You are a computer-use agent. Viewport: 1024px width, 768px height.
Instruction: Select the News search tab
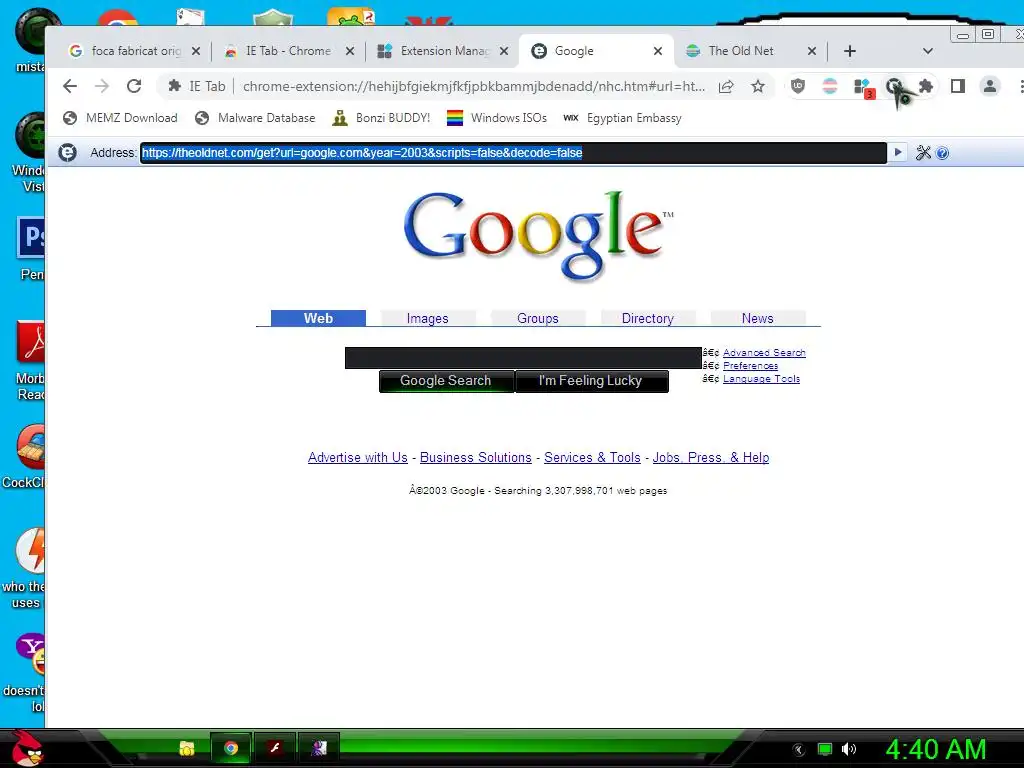click(758, 318)
